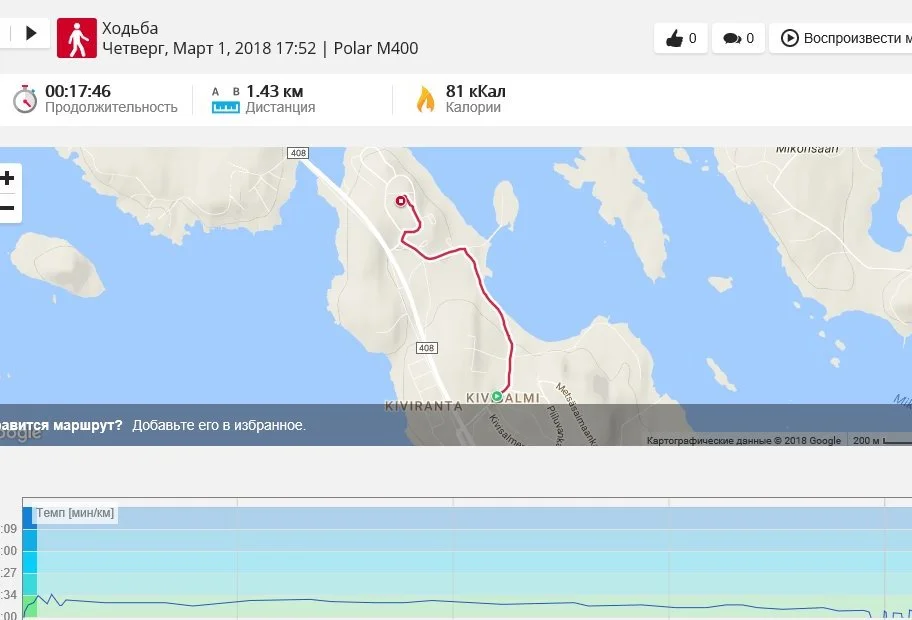Zoom out on the map

pyautogui.click(x=8, y=208)
